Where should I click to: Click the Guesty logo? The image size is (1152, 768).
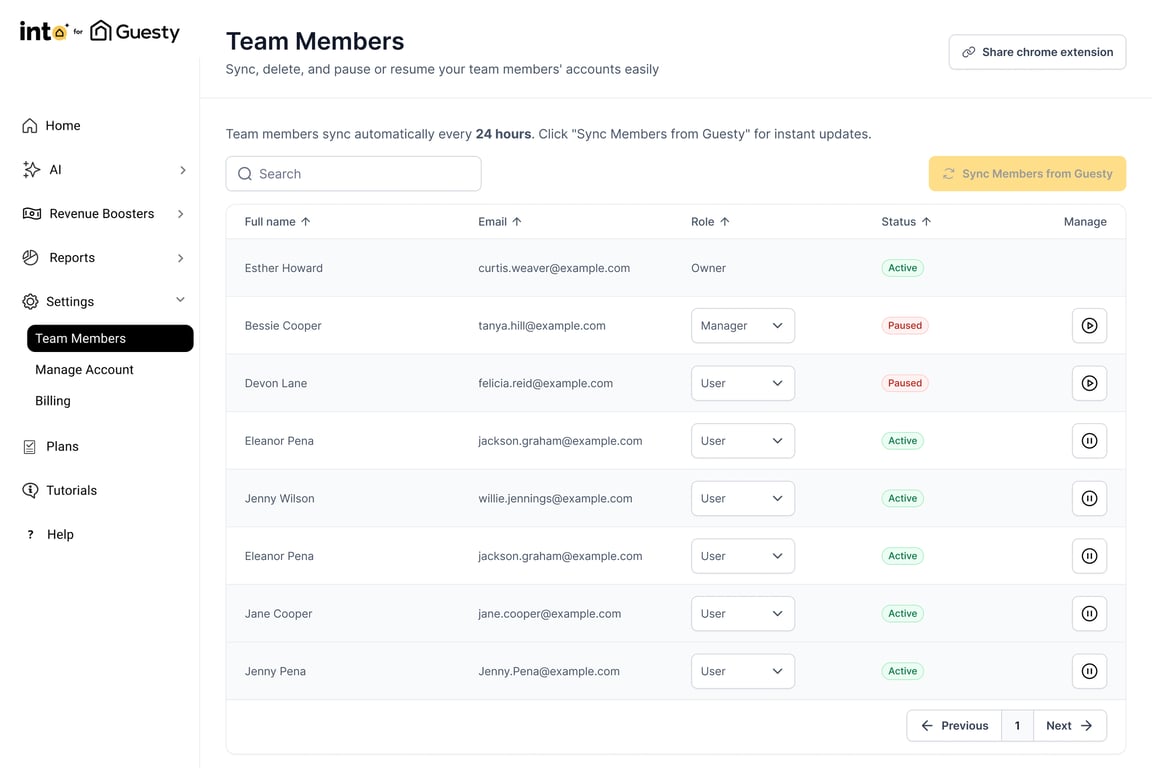[135, 31]
